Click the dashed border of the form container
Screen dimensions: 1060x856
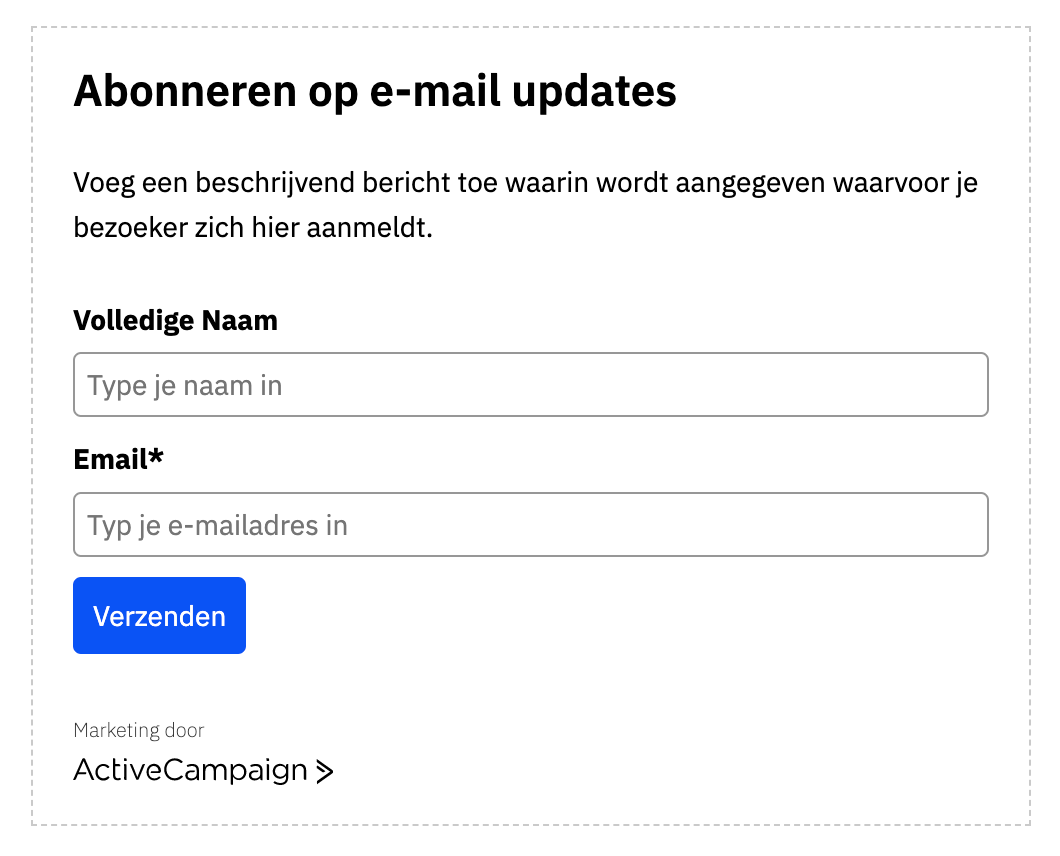530,29
